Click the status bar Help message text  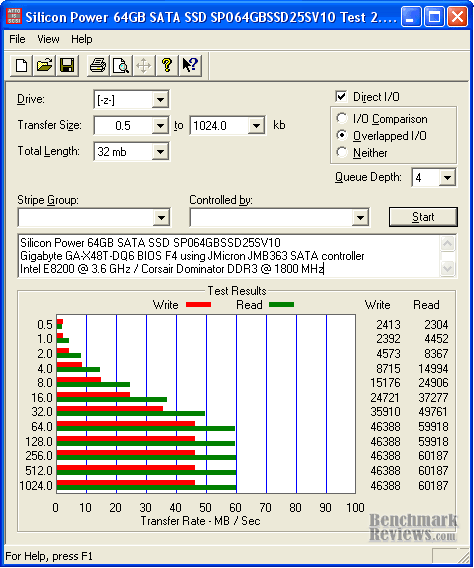point(49,556)
